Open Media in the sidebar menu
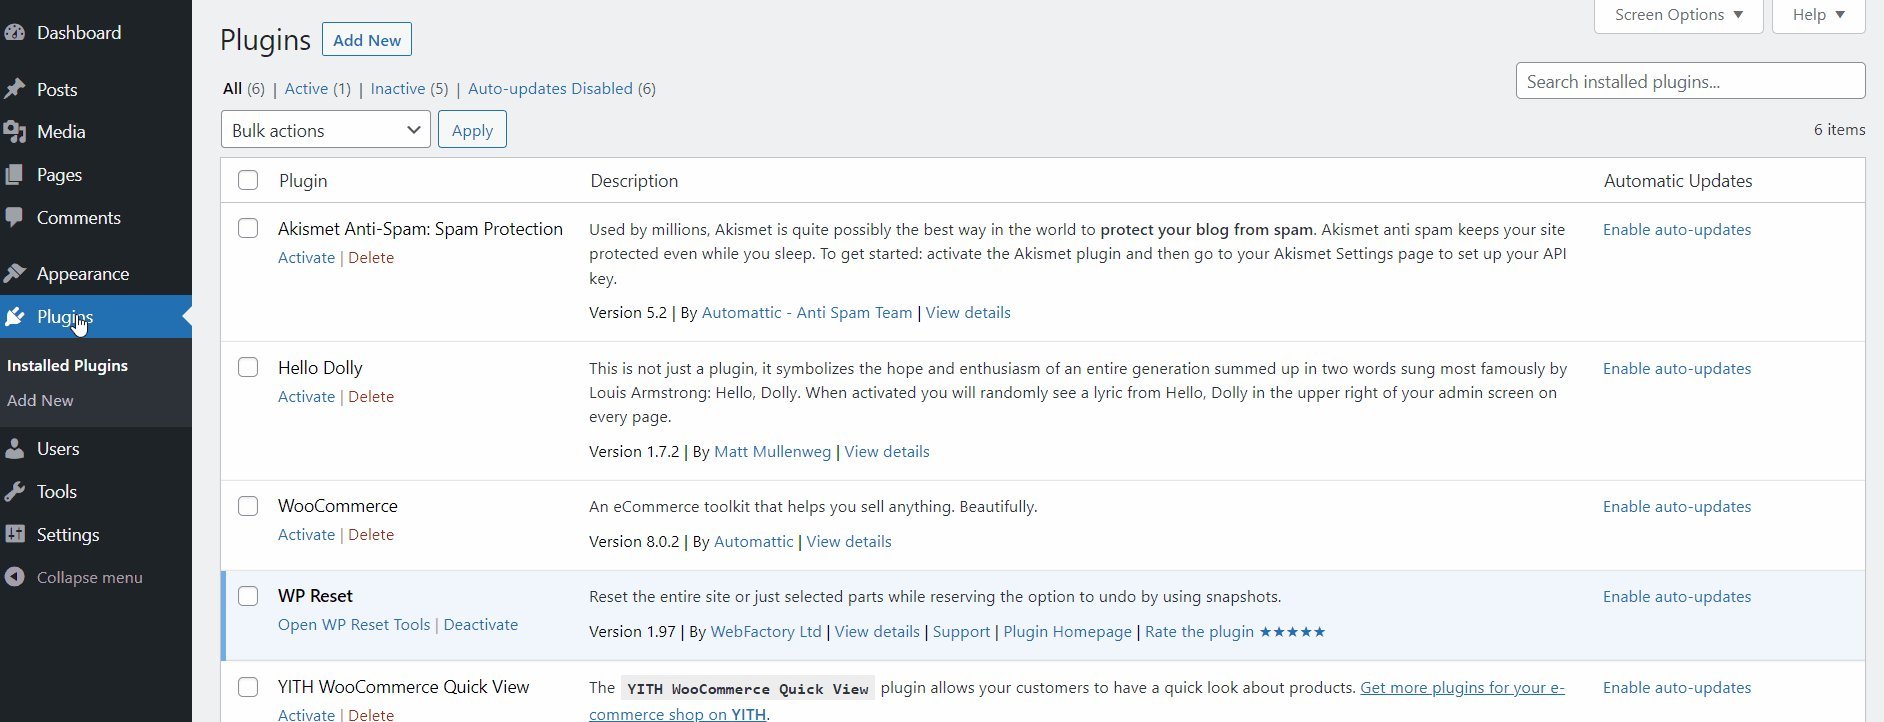The height and width of the screenshot is (722, 1884). tap(61, 132)
